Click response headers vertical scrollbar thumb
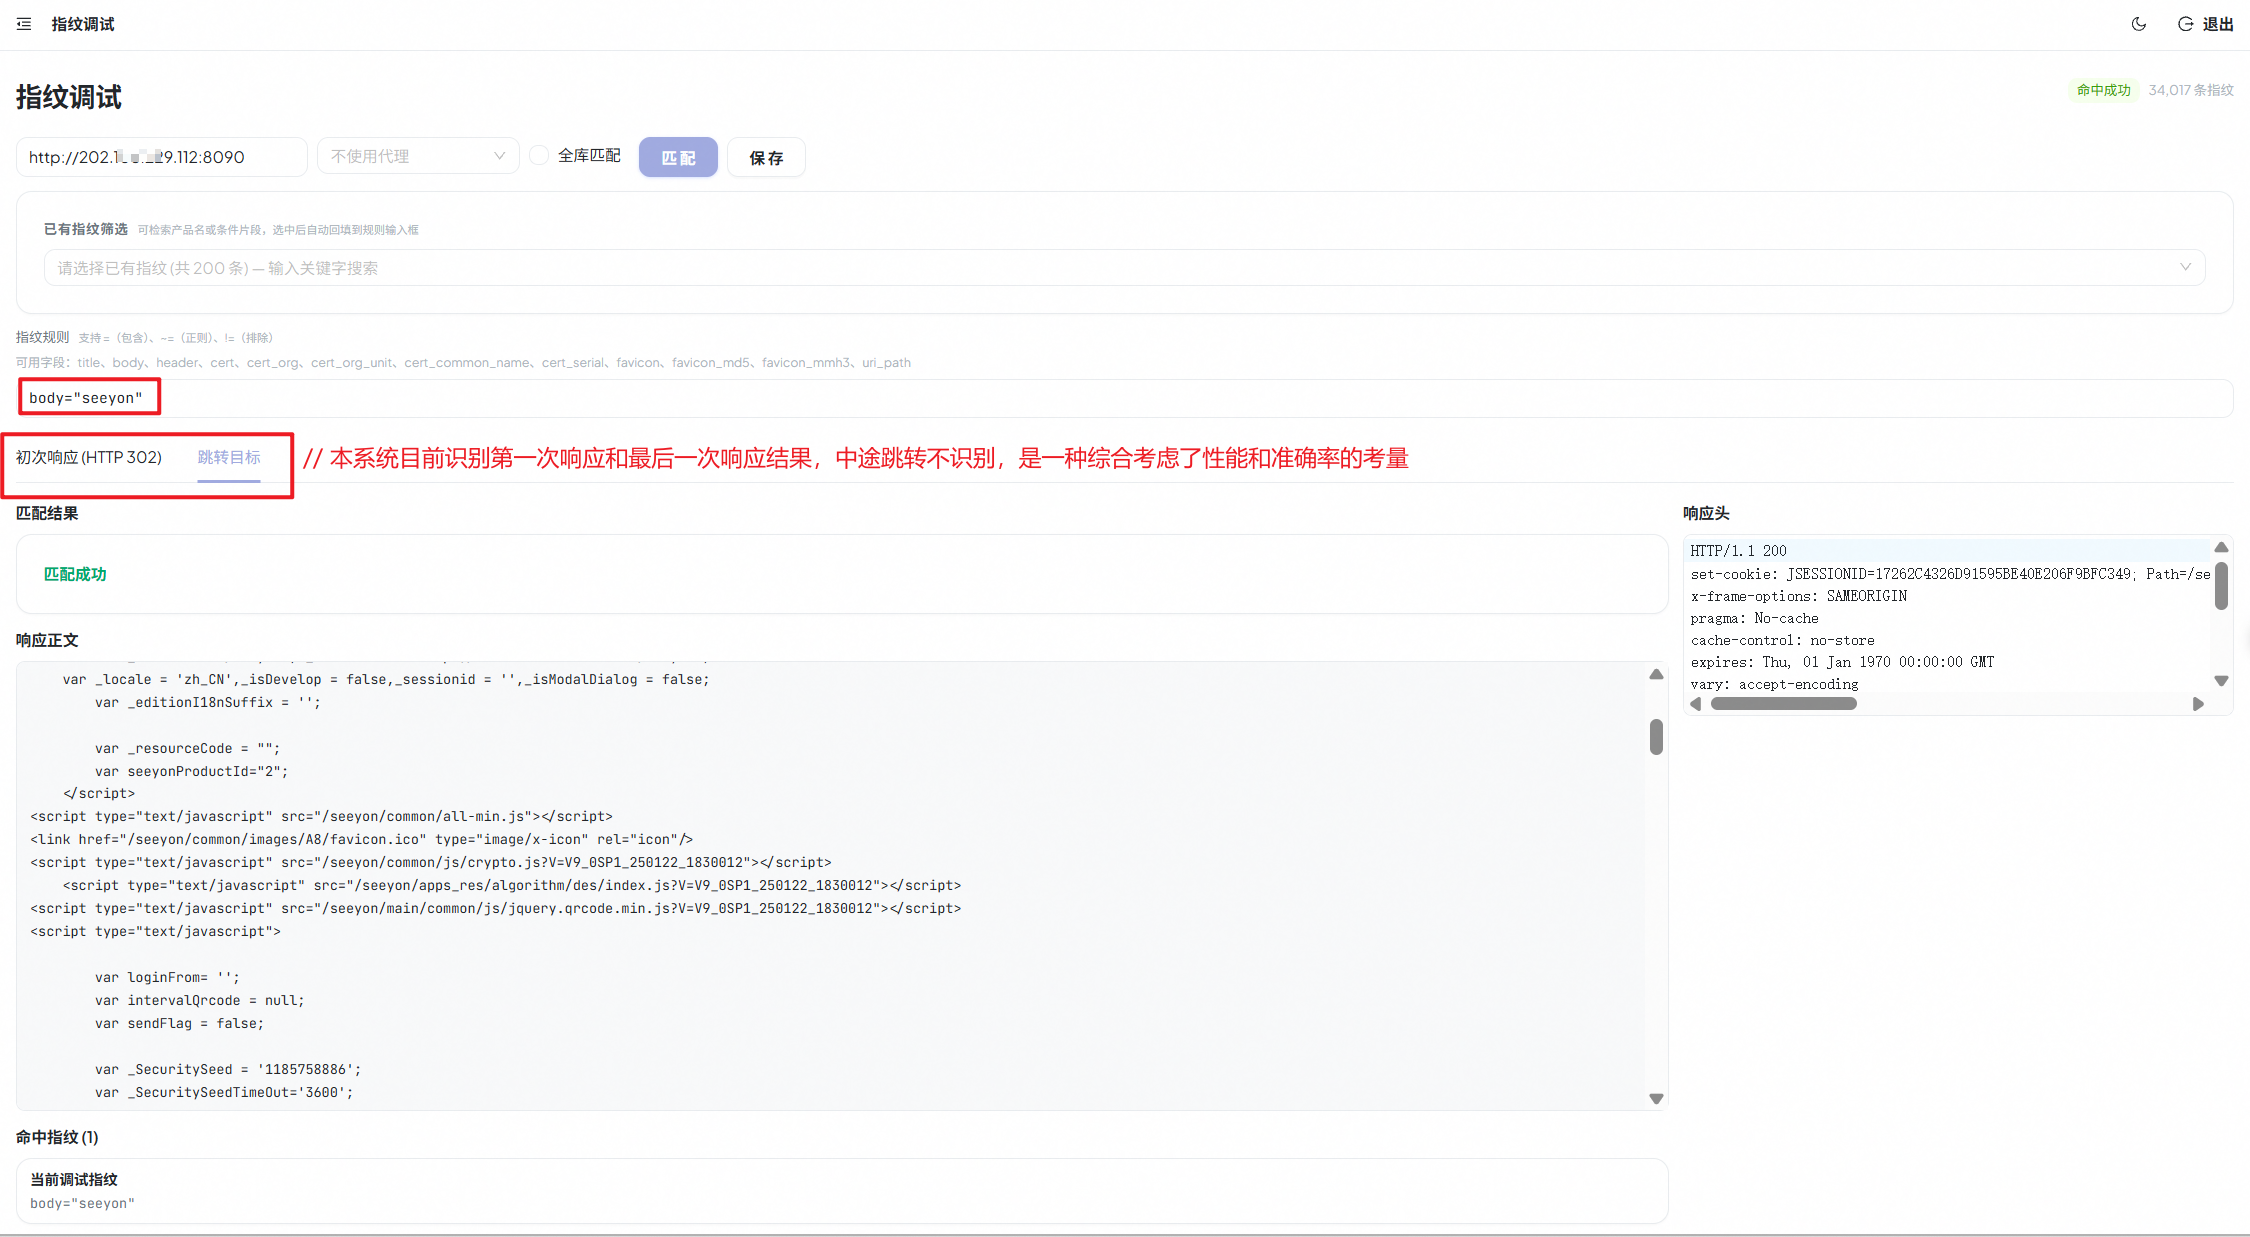Image resolution: width=2250 pixels, height=1237 pixels. [x=2221, y=586]
